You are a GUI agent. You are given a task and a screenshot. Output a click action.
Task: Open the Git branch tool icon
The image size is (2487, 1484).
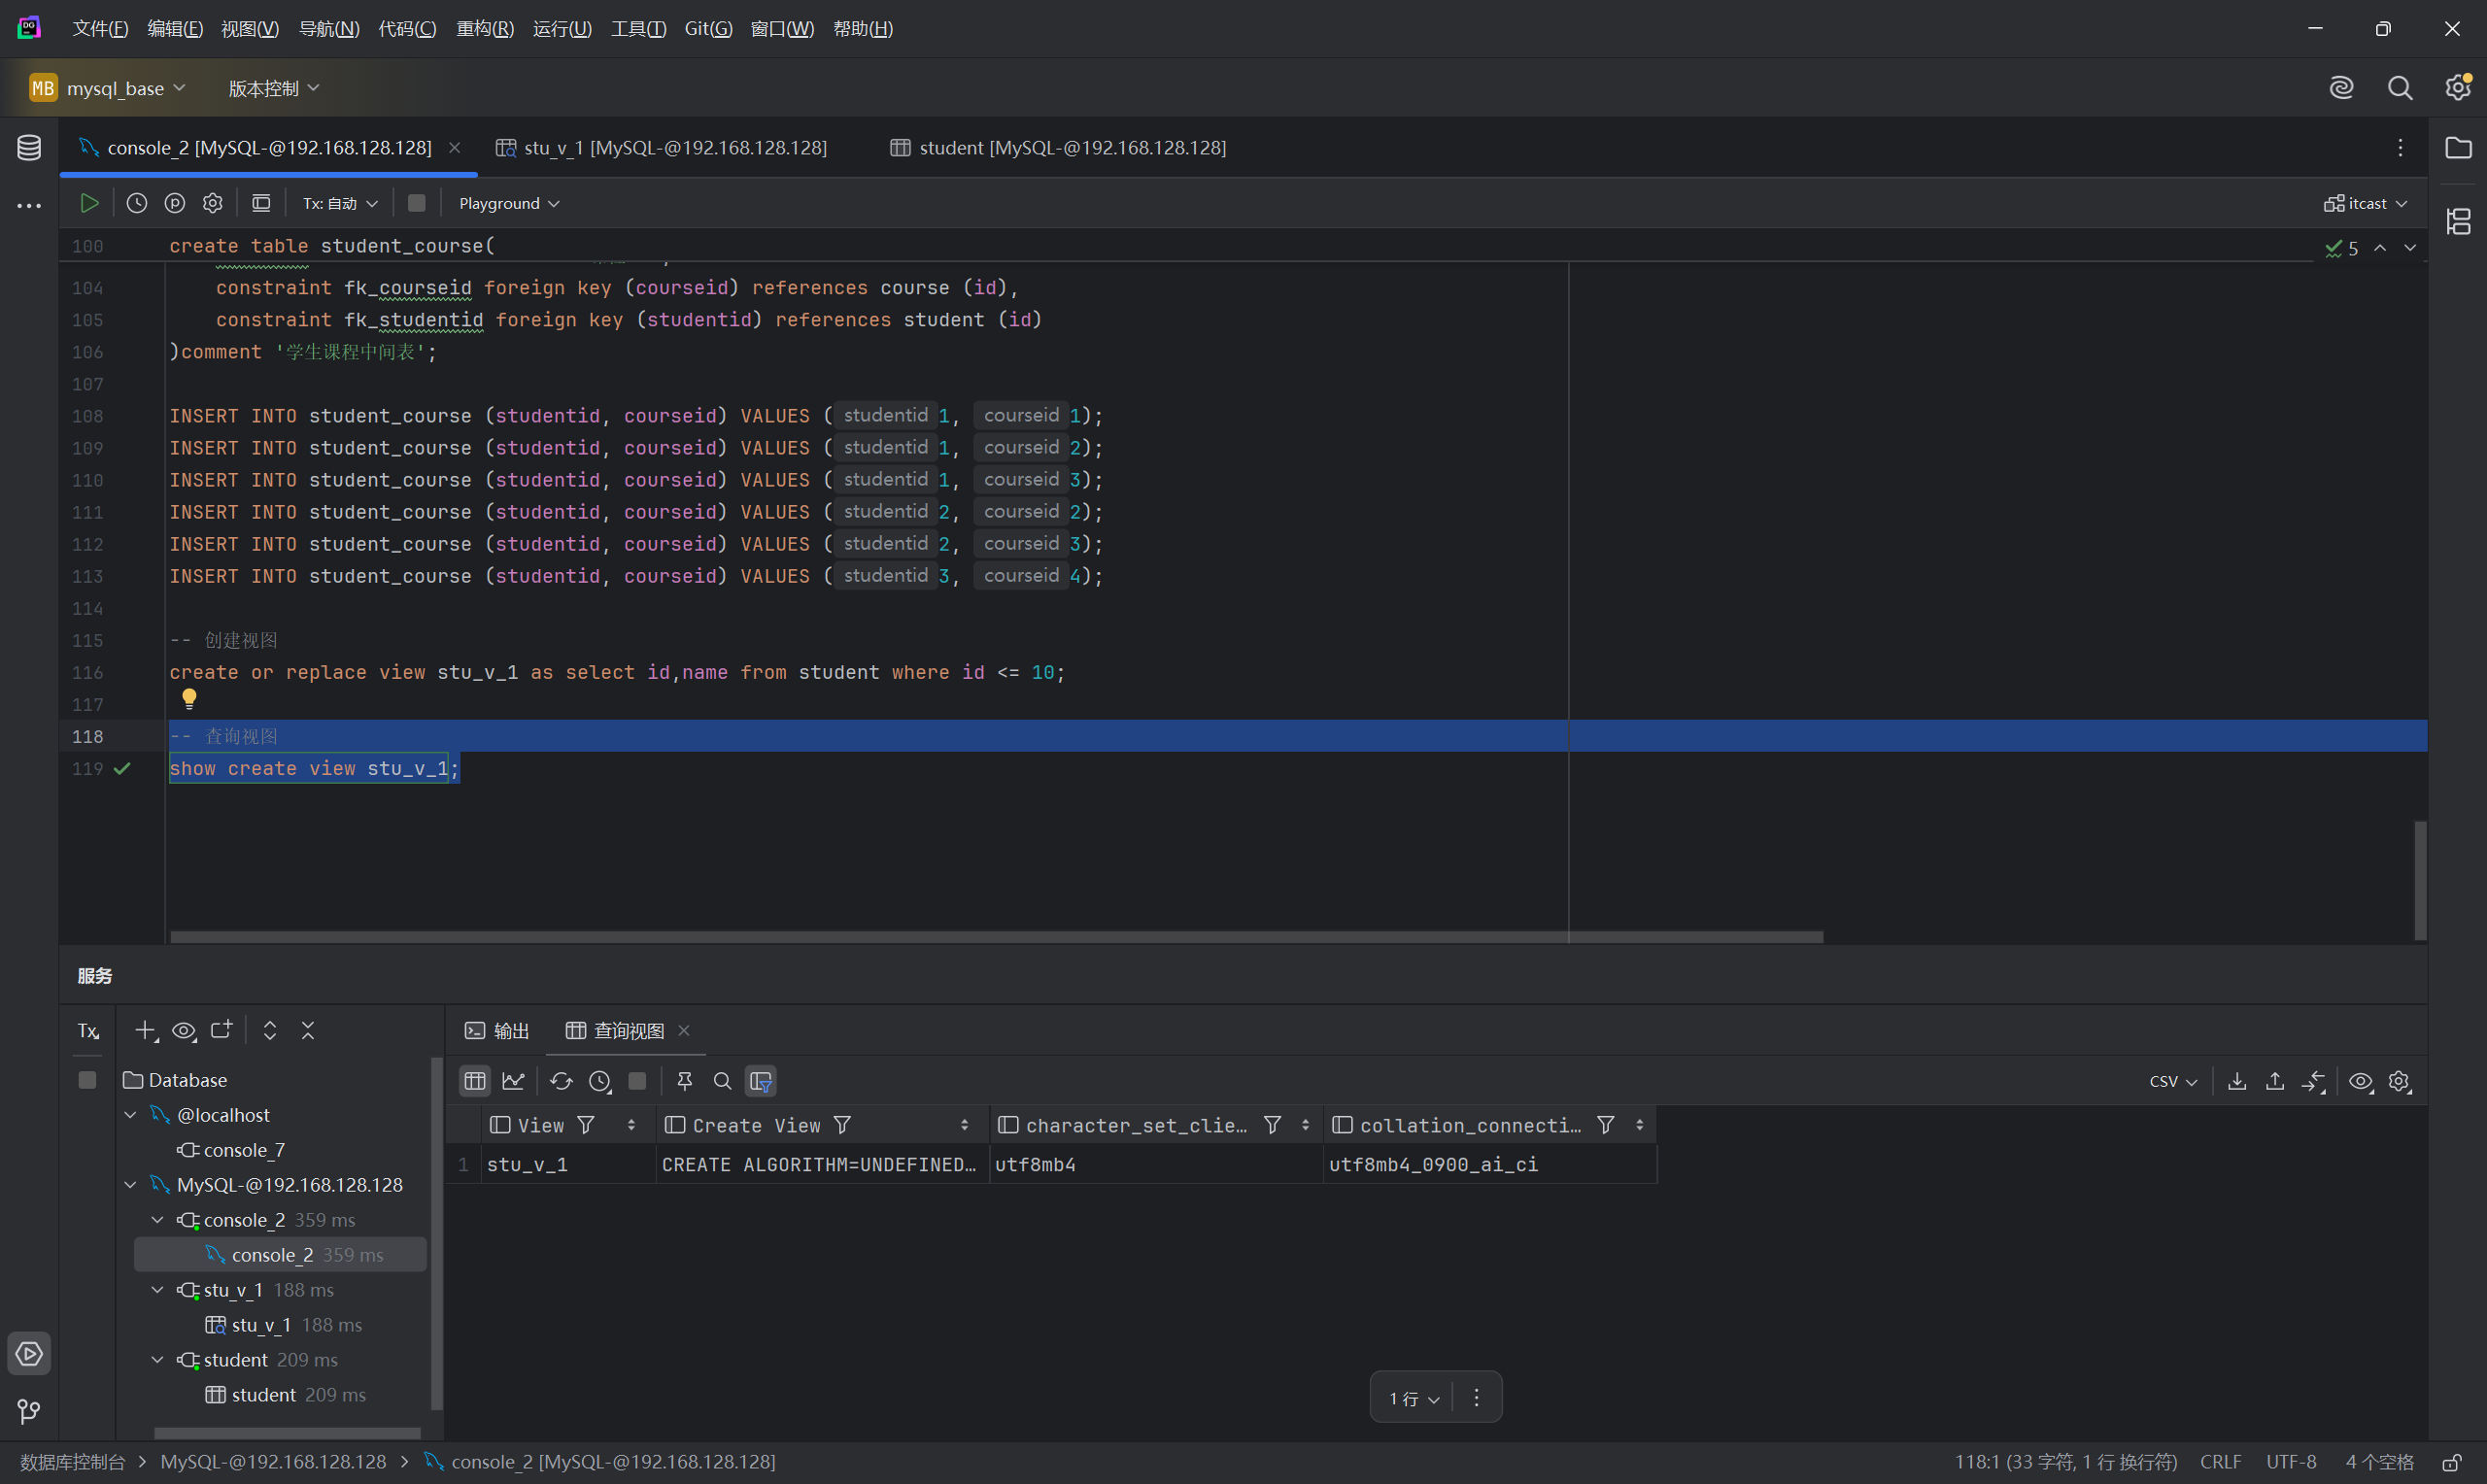click(29, 1411)
